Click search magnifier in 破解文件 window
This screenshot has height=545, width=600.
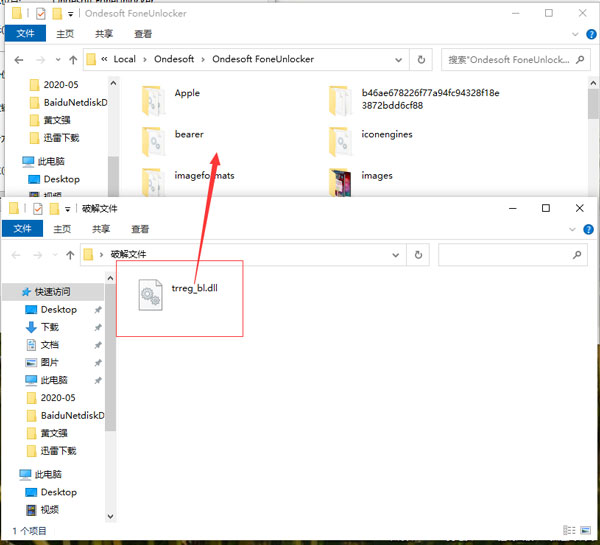(577, 255)
